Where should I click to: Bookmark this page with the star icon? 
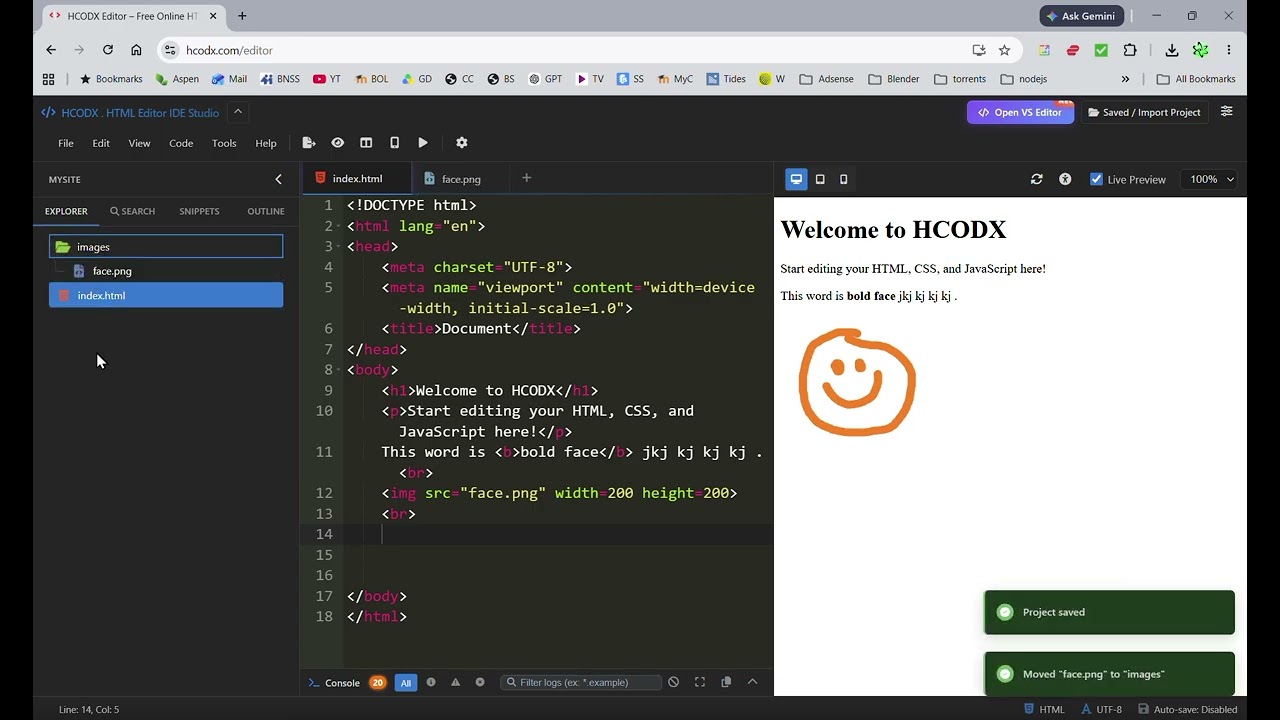click(x=1004, y=50)
